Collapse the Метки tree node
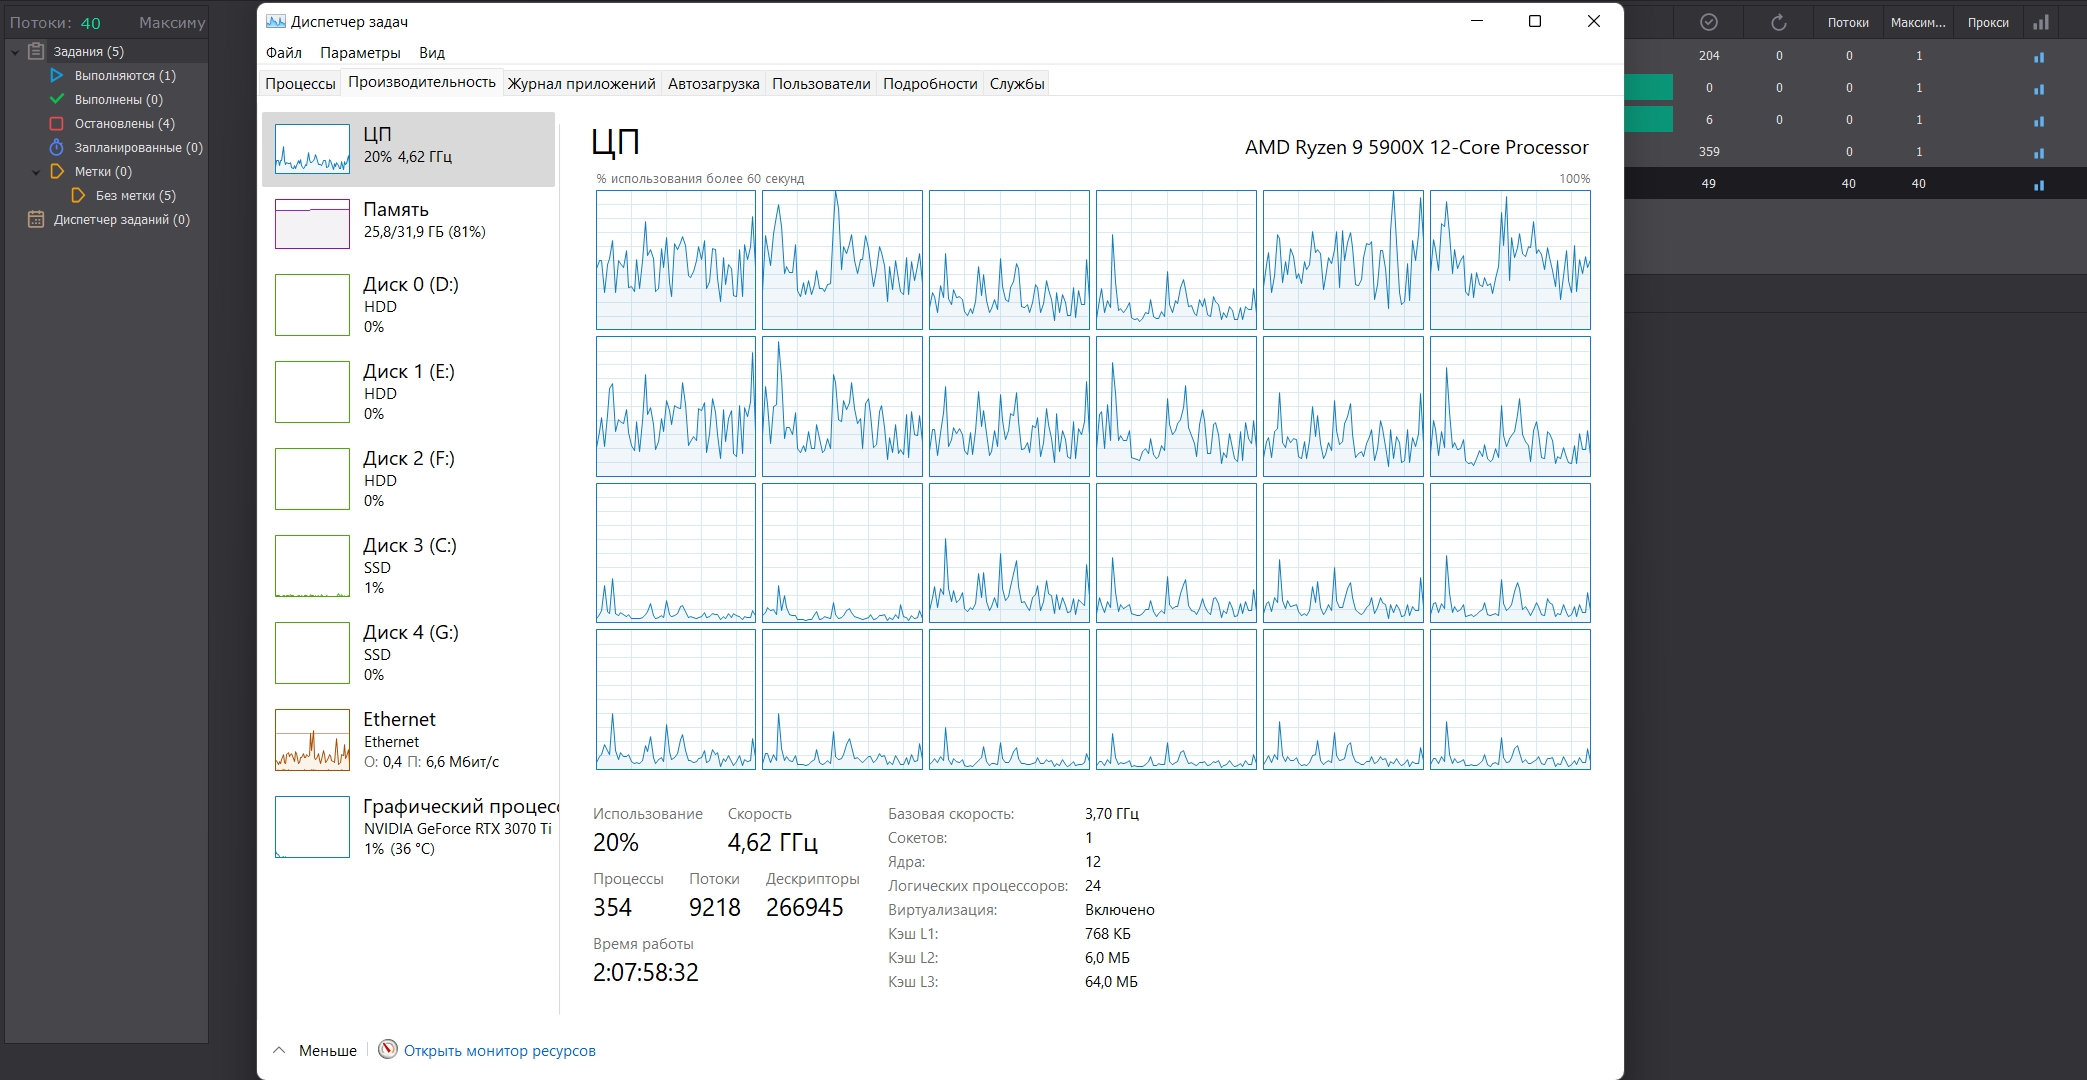 (36, 172)
